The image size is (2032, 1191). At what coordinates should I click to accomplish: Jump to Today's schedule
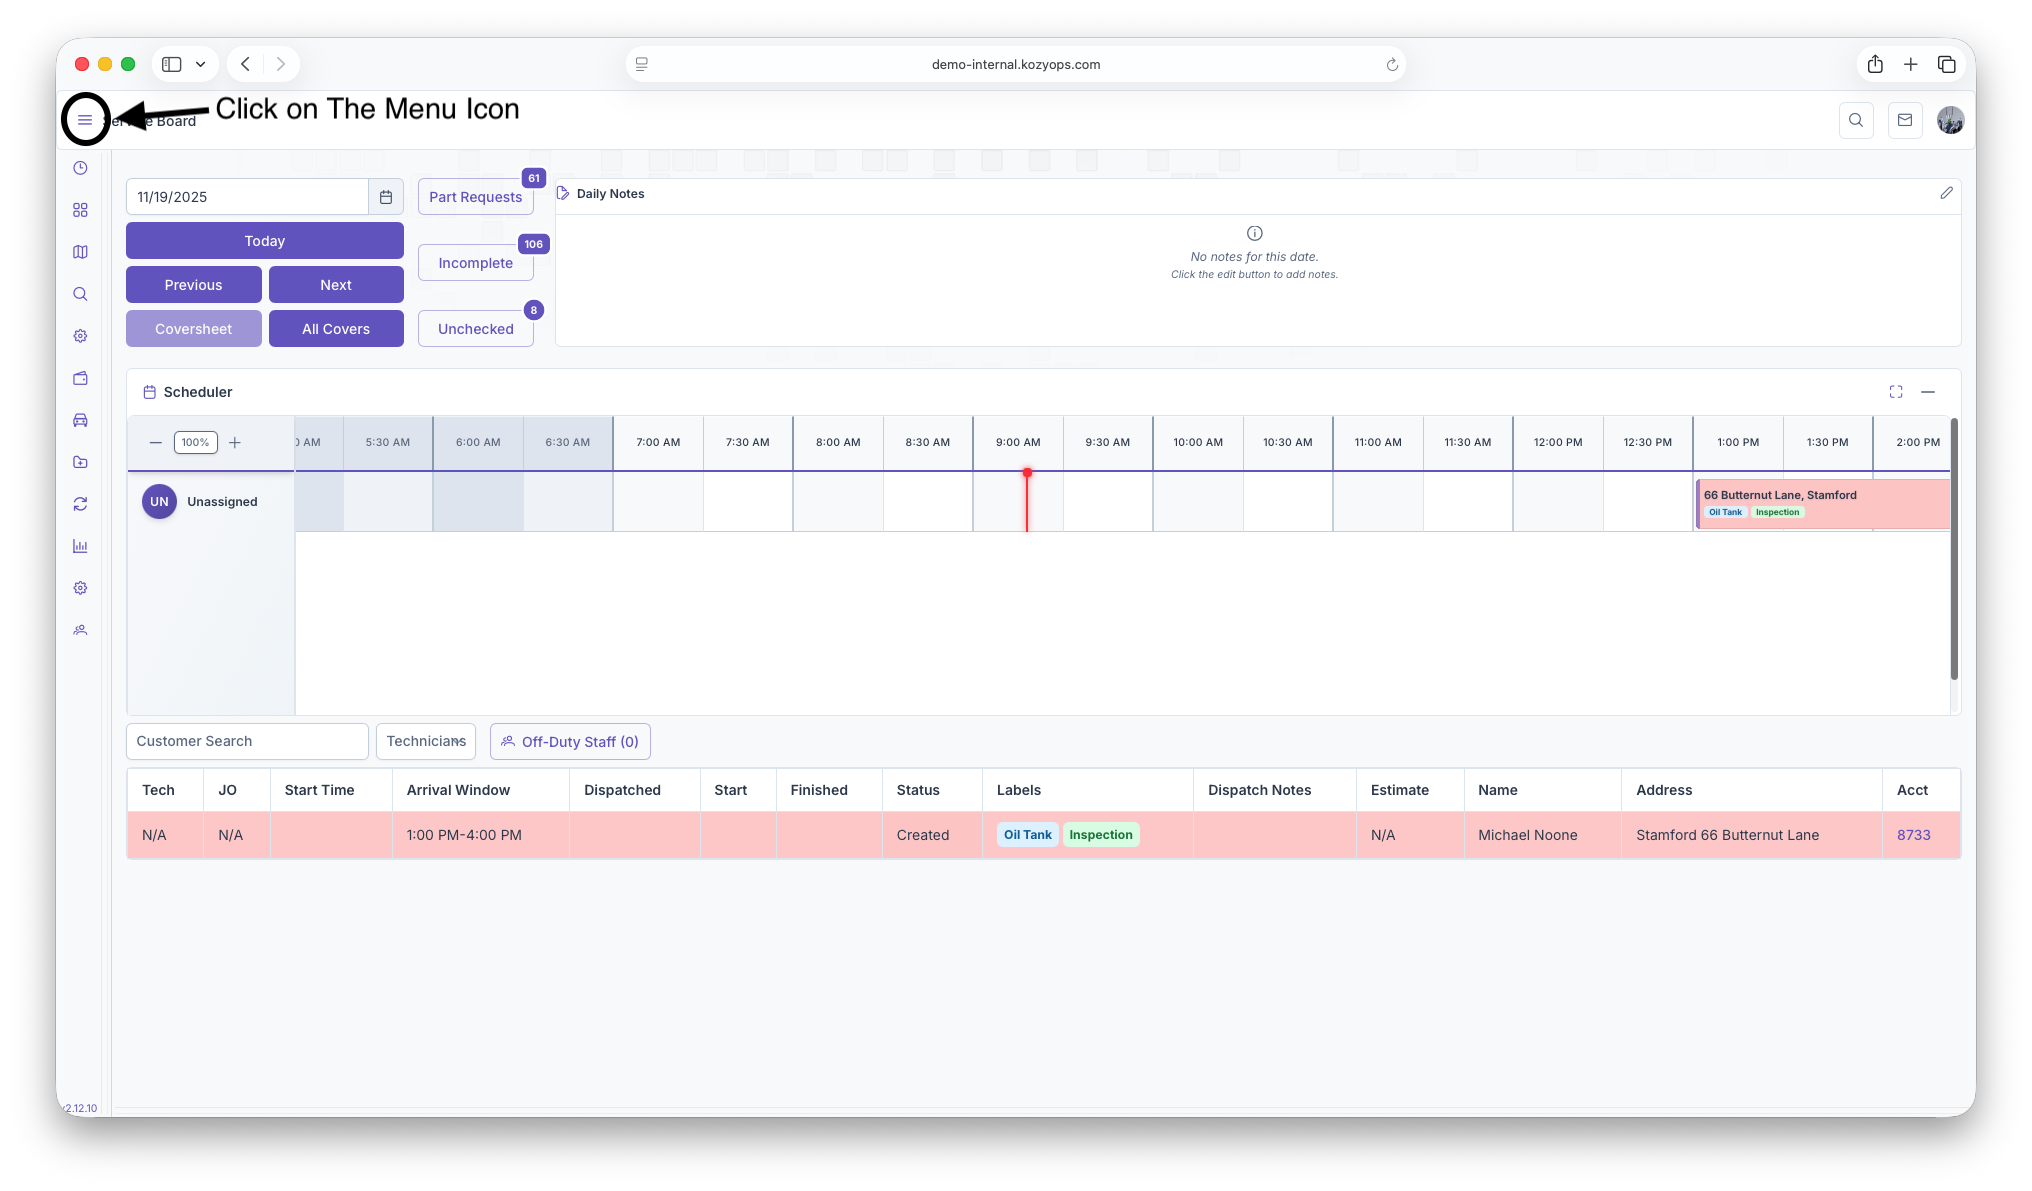[x=264, y=241]
